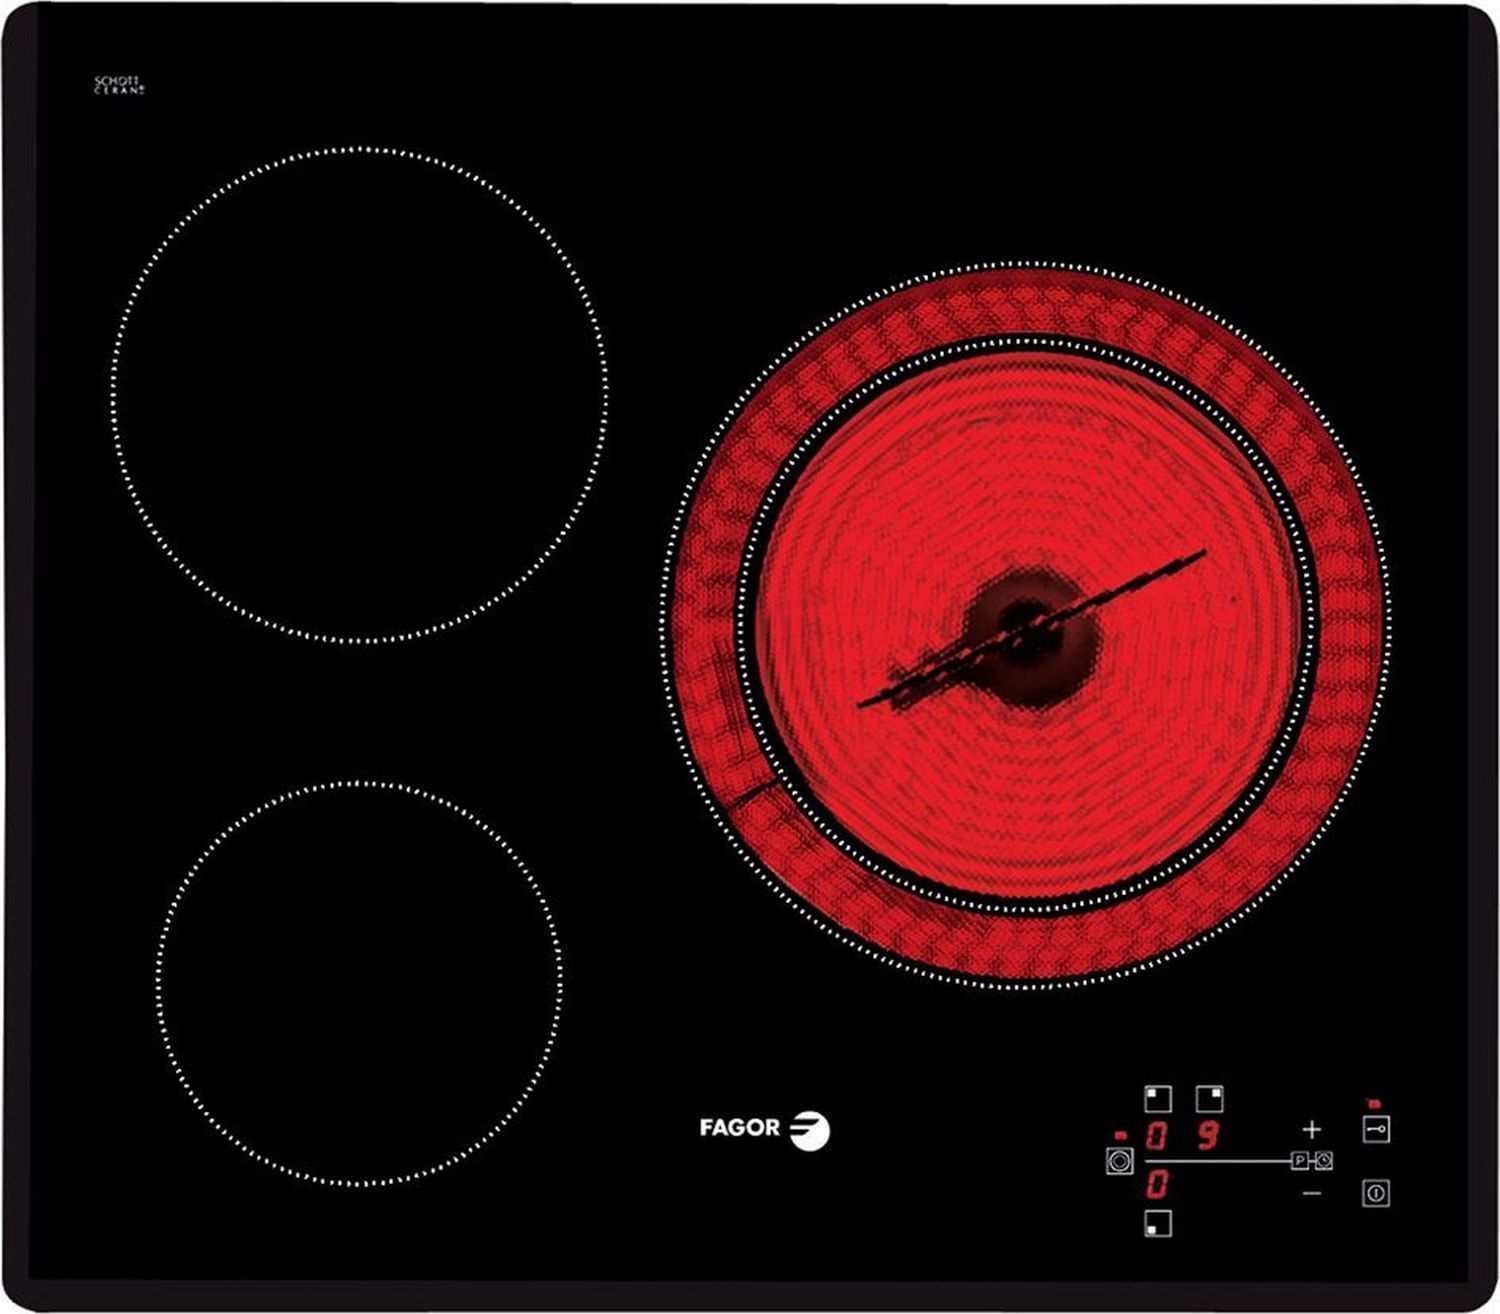Touch the small unlit front-left burner zone
This screenshot has width=1500, height=1314.
coord(359,983)
